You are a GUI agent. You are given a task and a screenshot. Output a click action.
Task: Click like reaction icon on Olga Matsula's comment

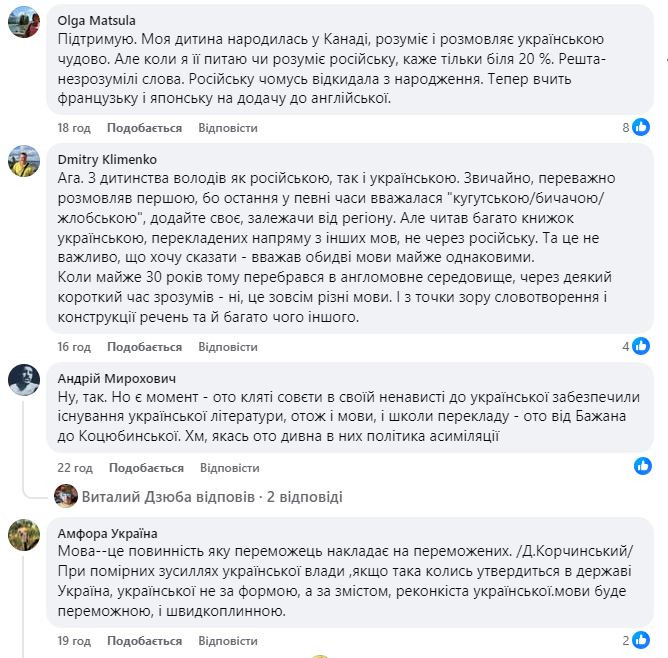tap(641, 127)
